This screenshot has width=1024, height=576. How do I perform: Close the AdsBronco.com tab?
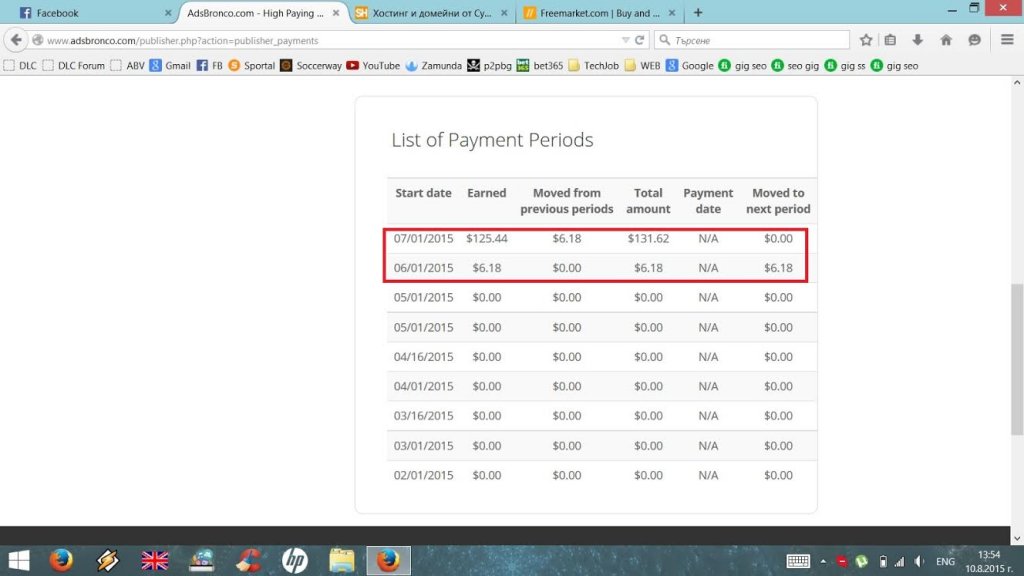[x=336, y=13]
